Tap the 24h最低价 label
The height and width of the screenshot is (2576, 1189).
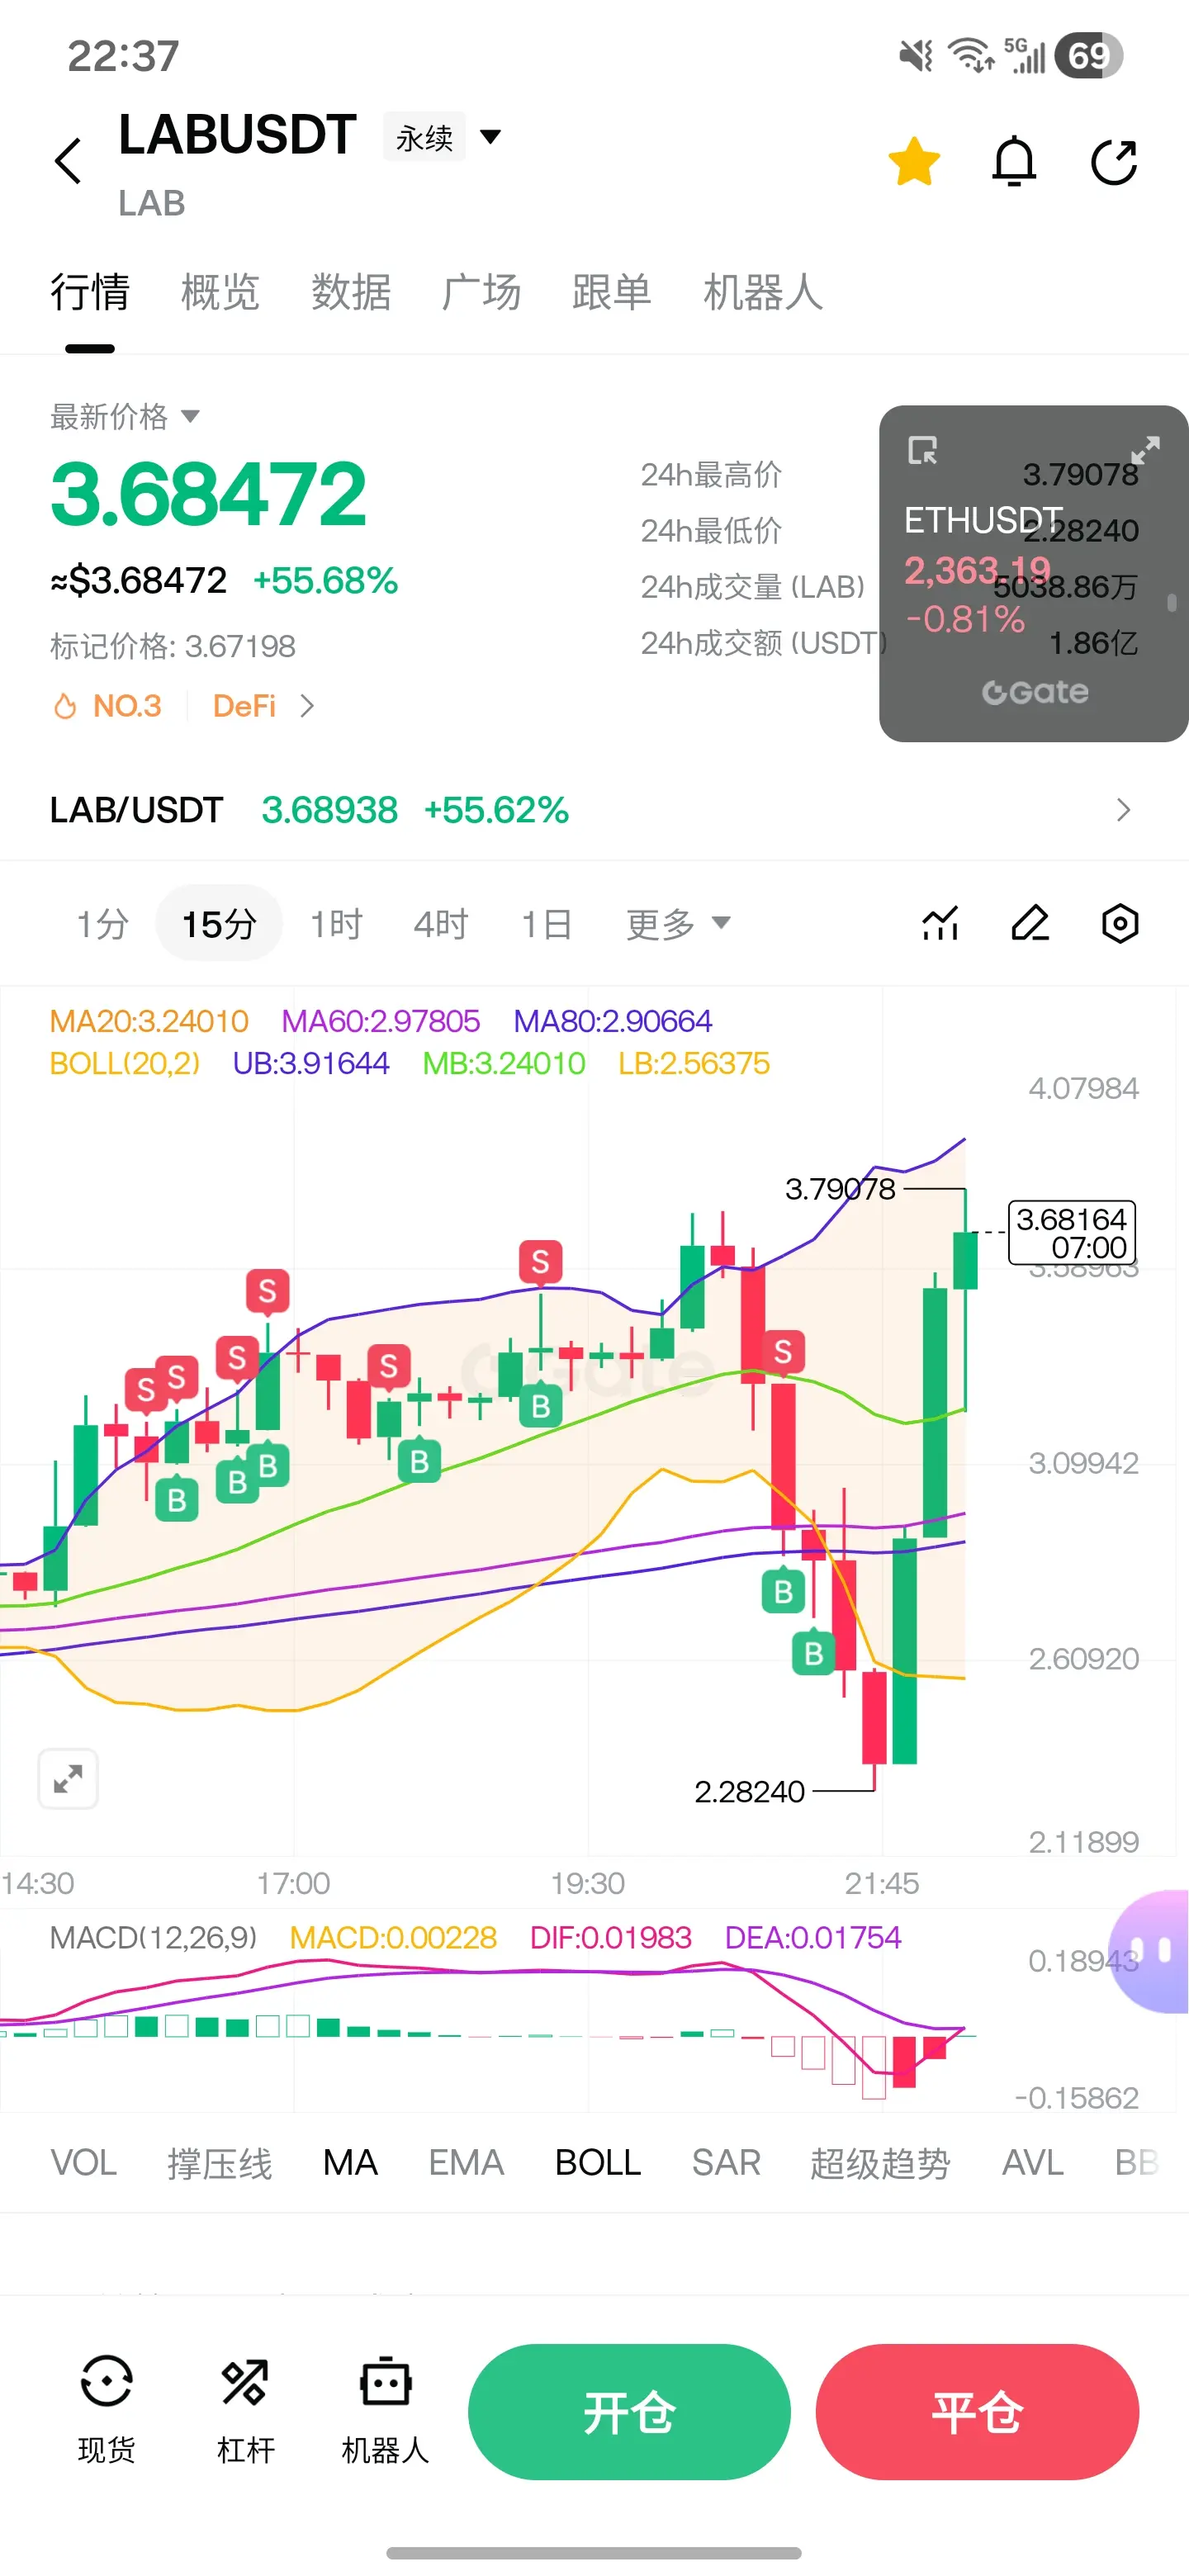pyautogui.click(x=711, y=531)
